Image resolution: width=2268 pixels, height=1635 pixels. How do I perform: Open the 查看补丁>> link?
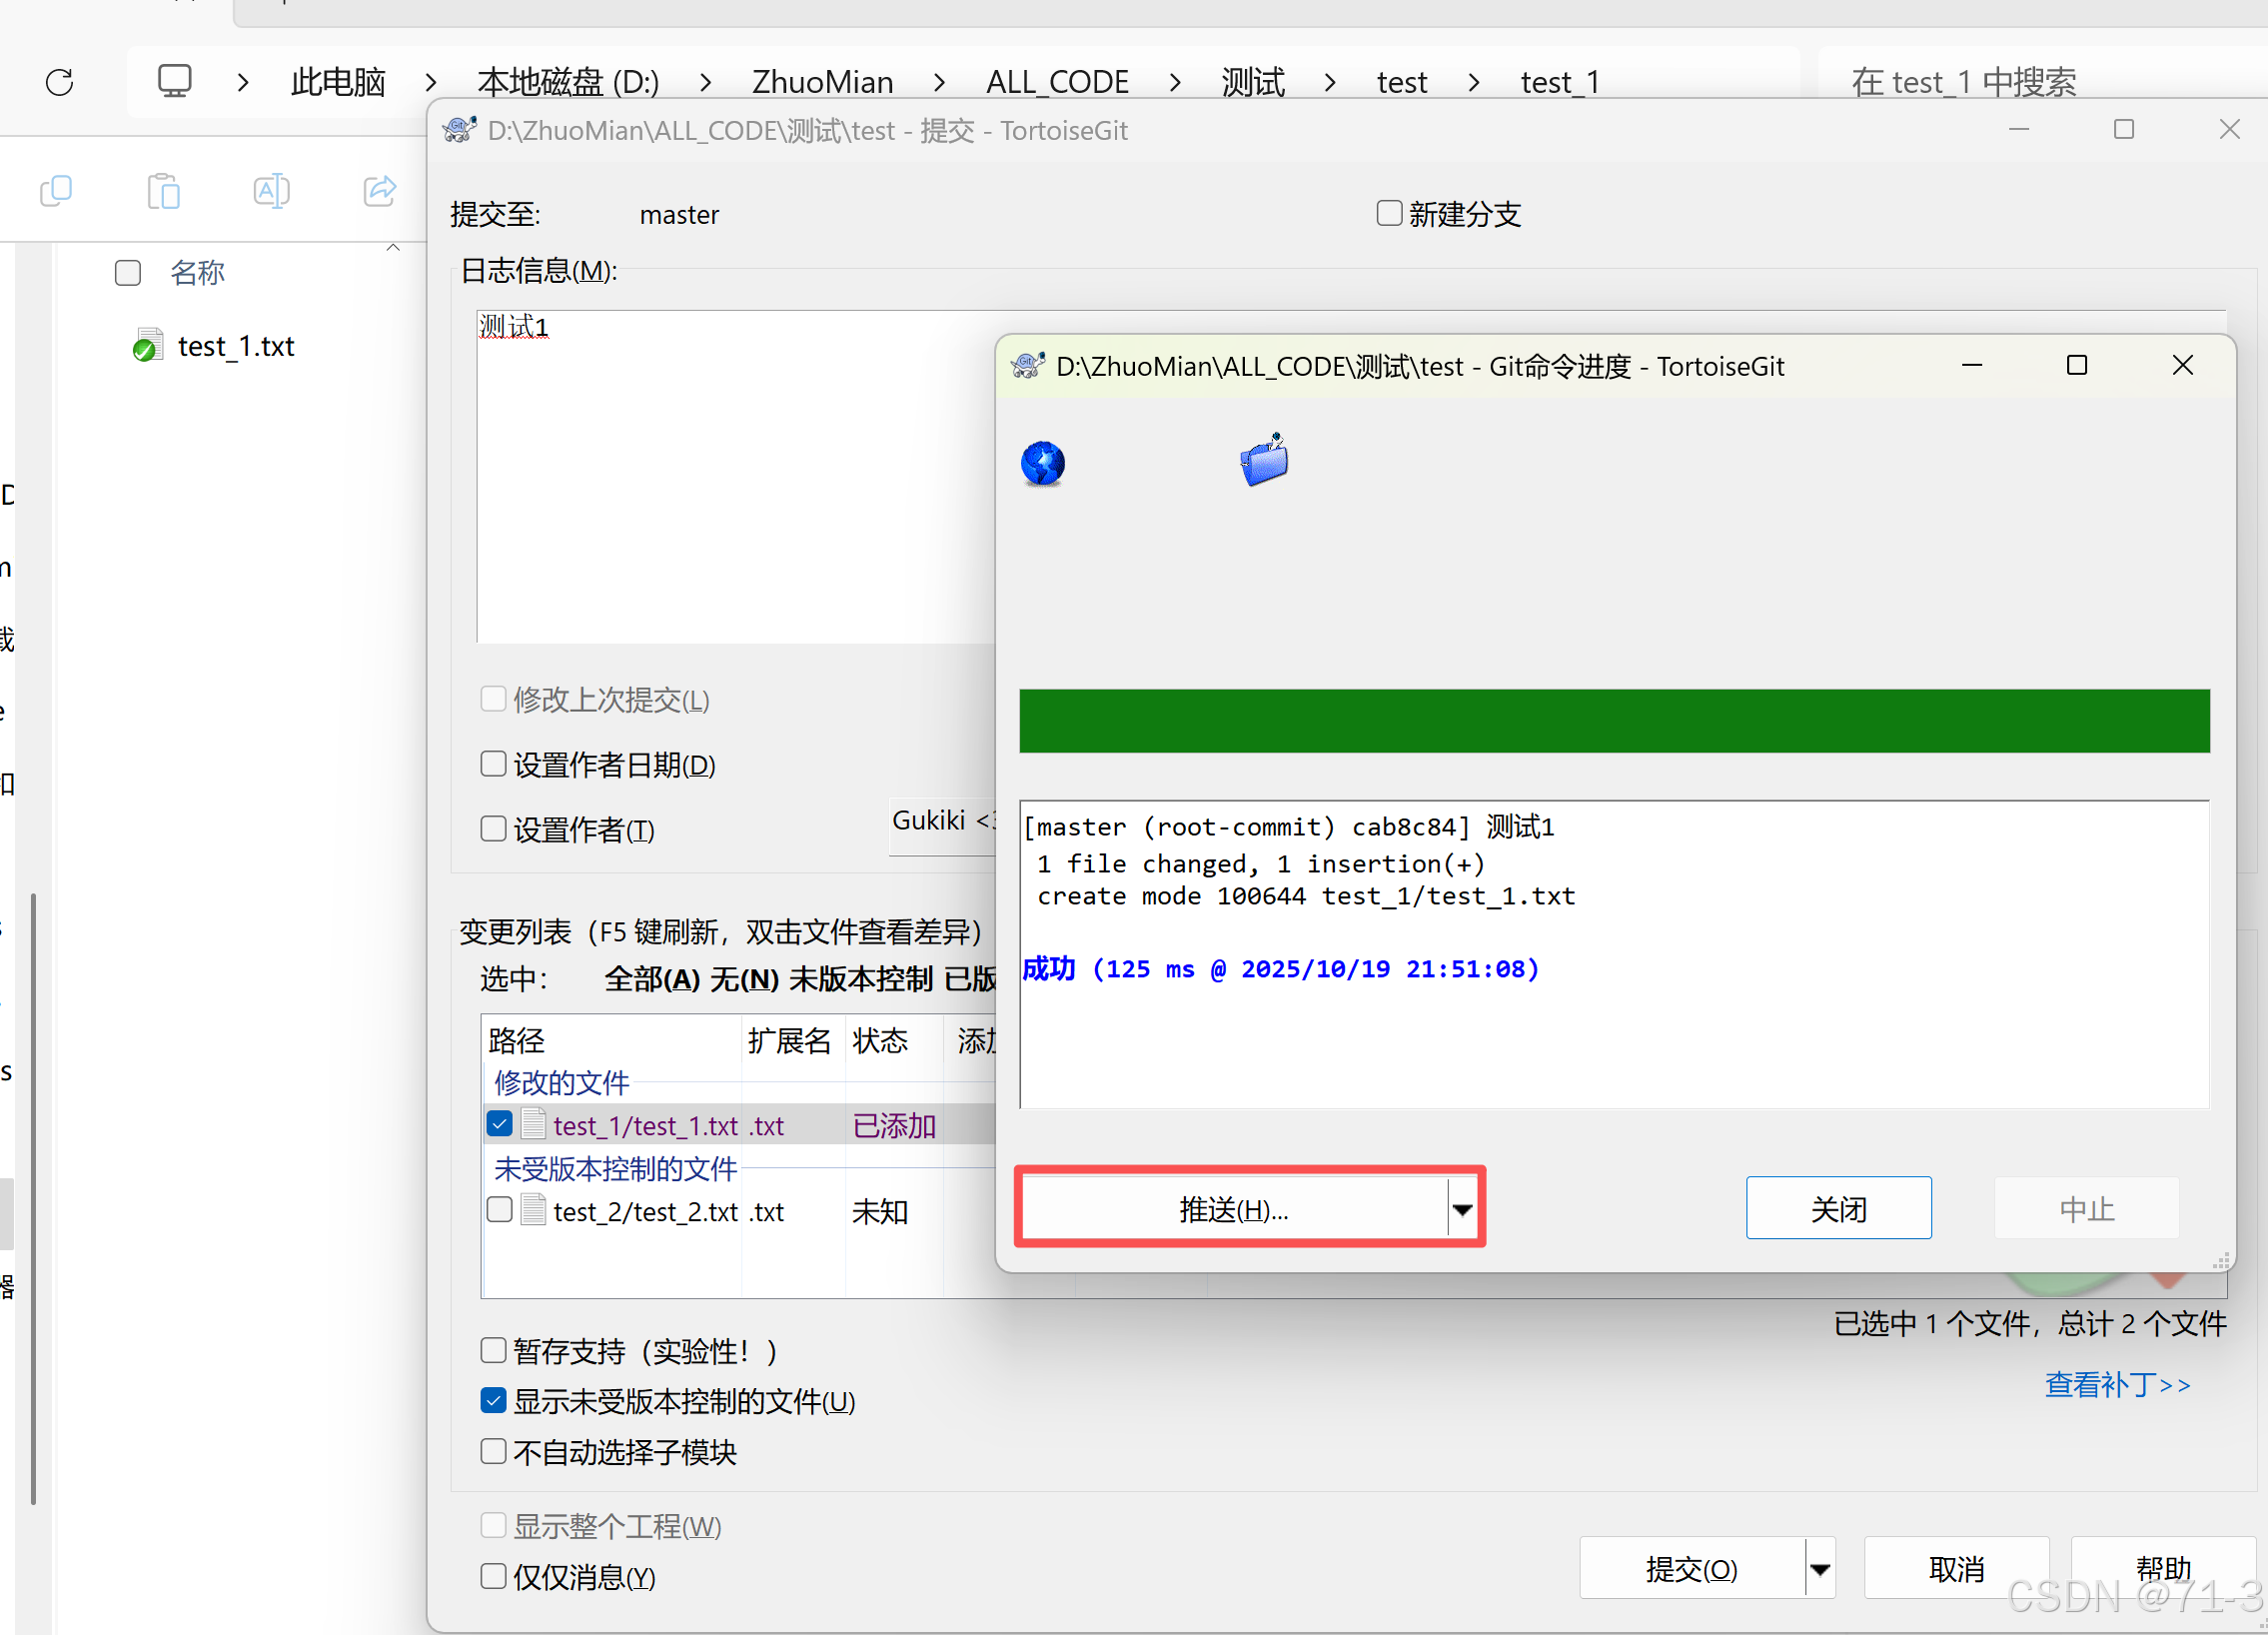point(2117,1384)
